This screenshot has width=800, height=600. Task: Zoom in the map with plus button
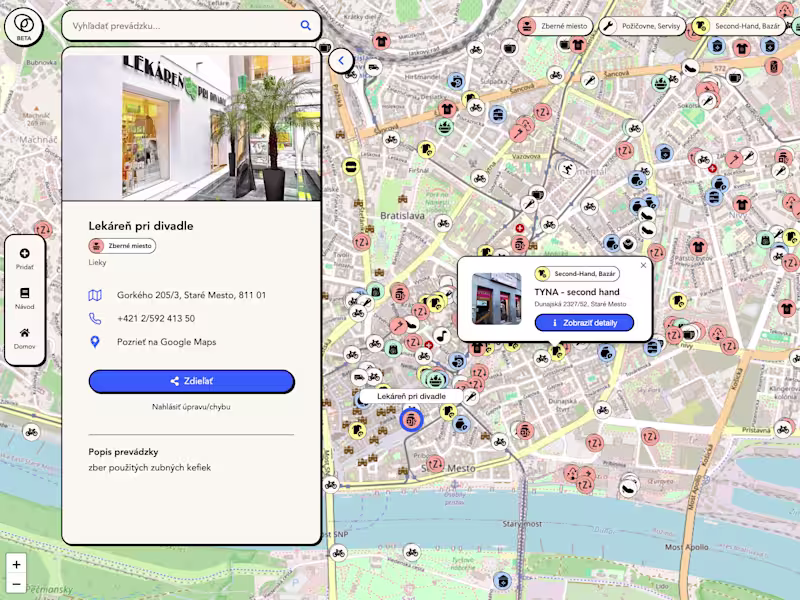tap(16, 564)
